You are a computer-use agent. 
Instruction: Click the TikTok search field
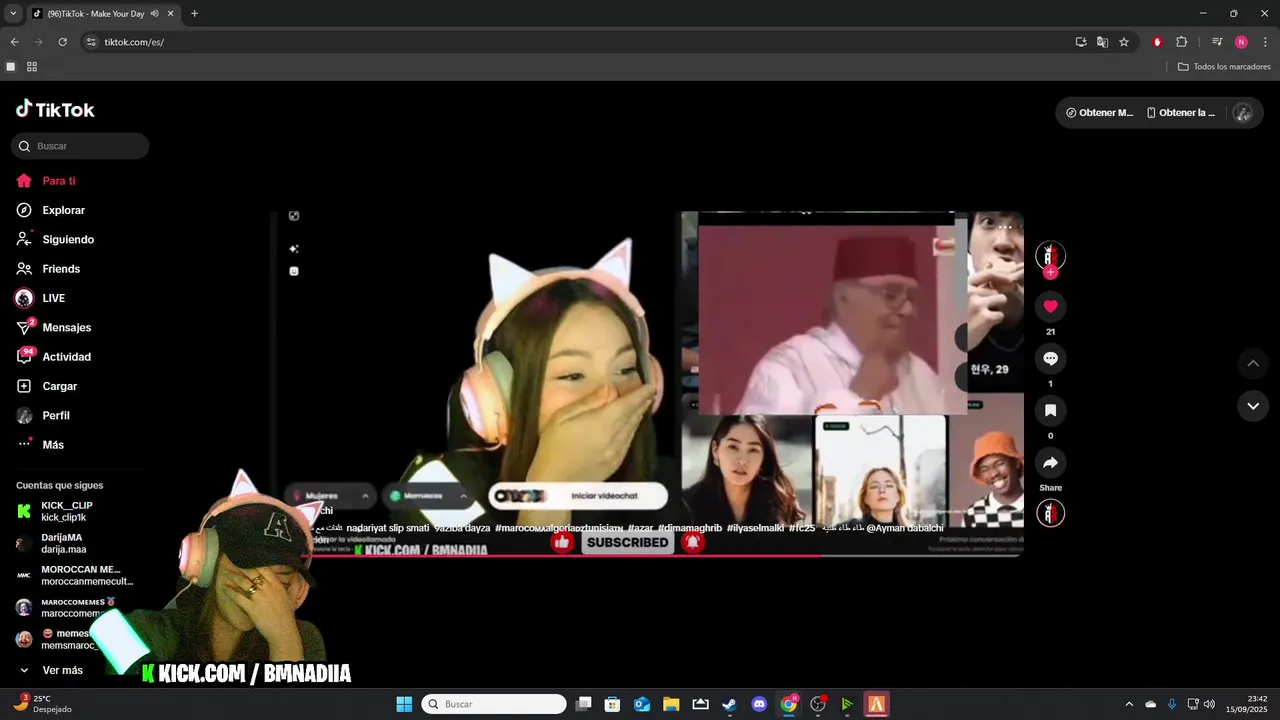click(x=80, y=146)
